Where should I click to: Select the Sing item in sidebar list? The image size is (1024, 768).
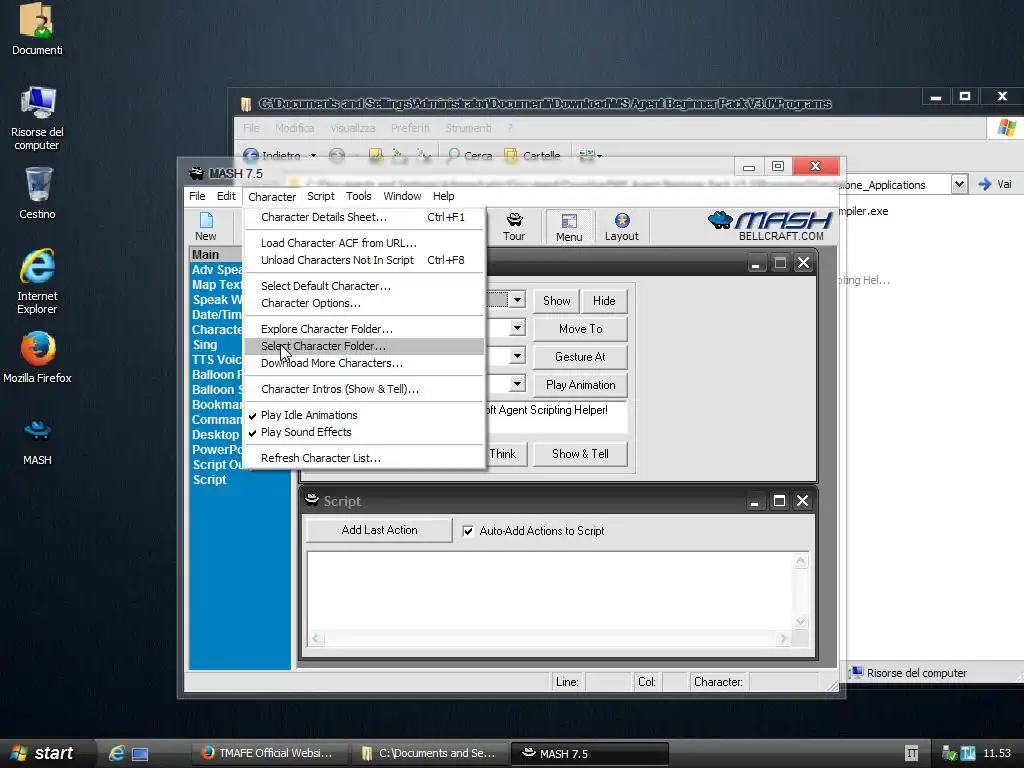click(204, 344)
